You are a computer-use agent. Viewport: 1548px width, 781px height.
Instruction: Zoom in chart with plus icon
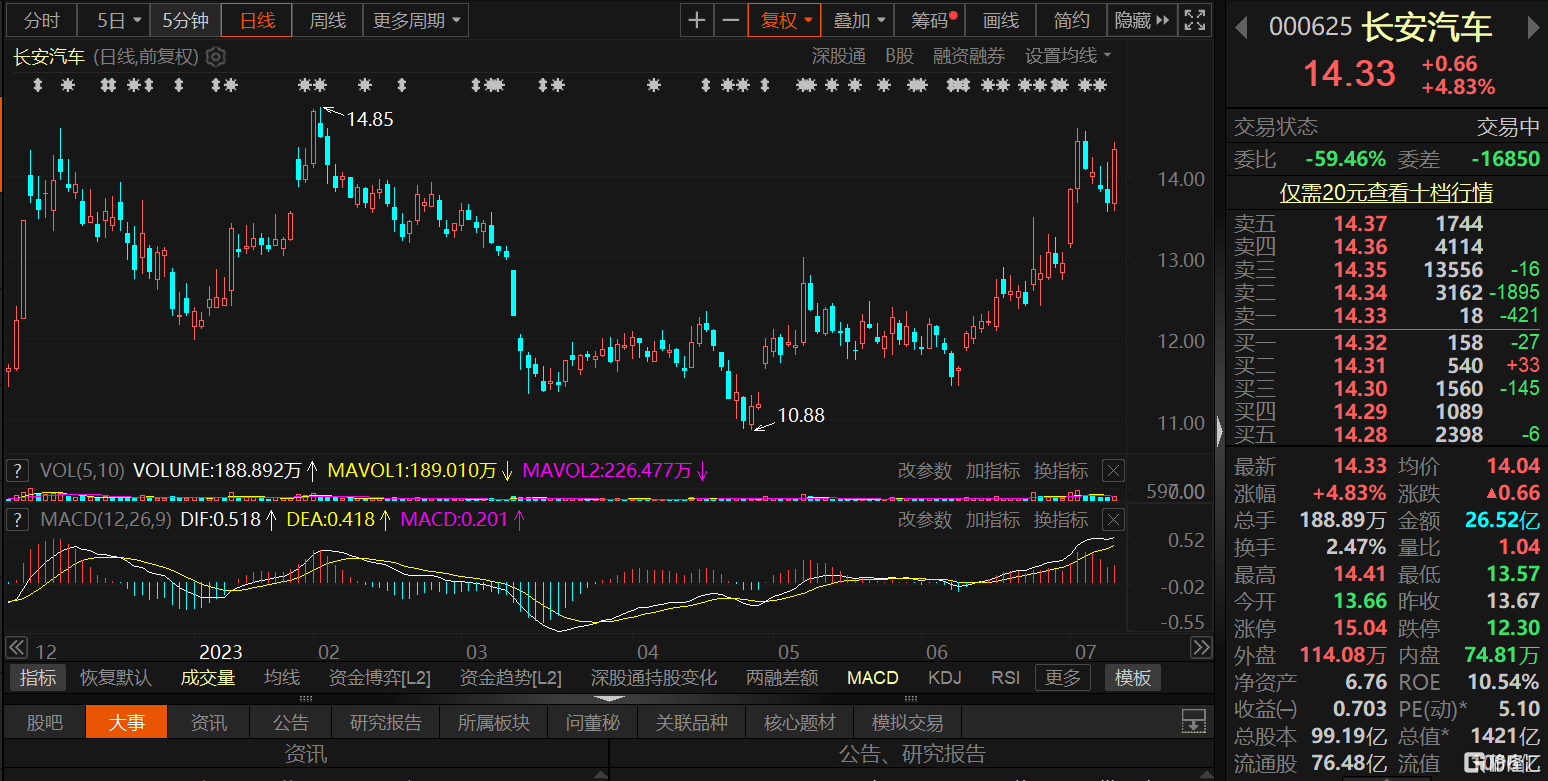(x=697, y=20)
